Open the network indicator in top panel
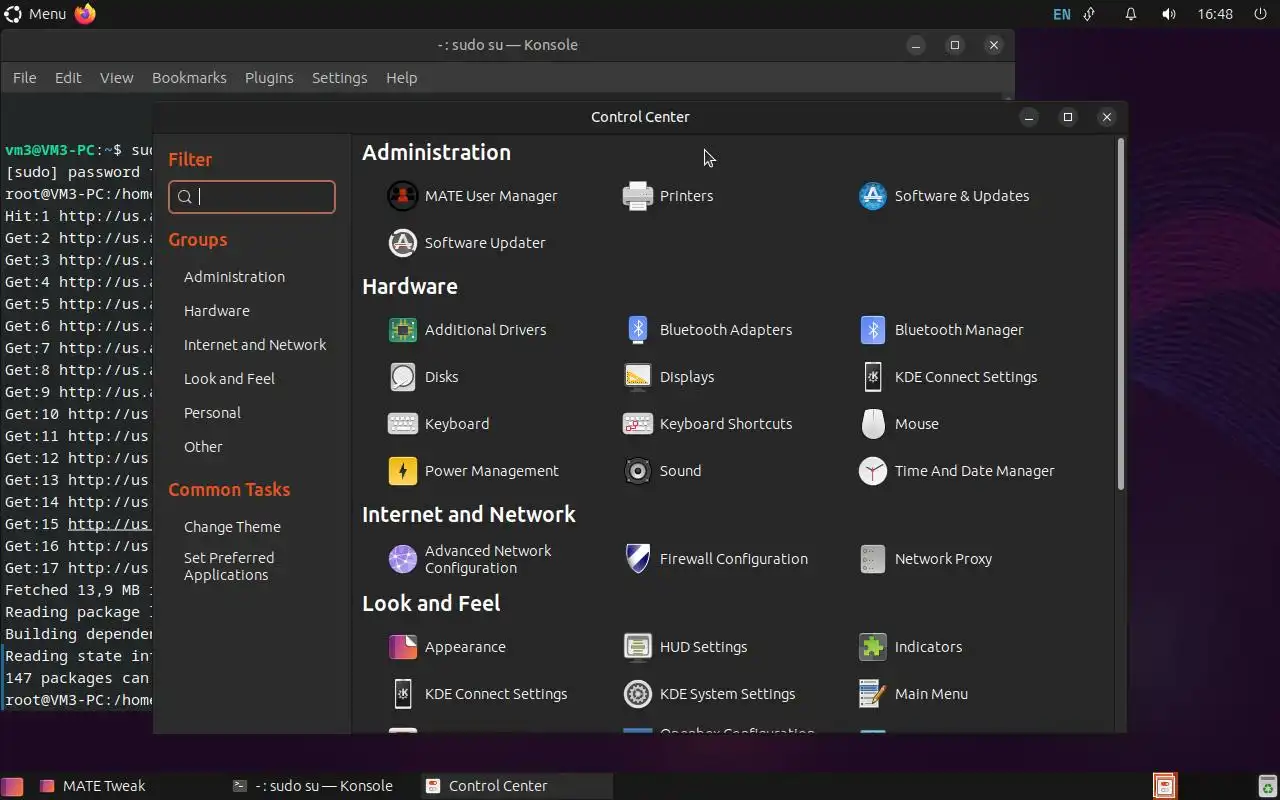 tap(1090, 14)
